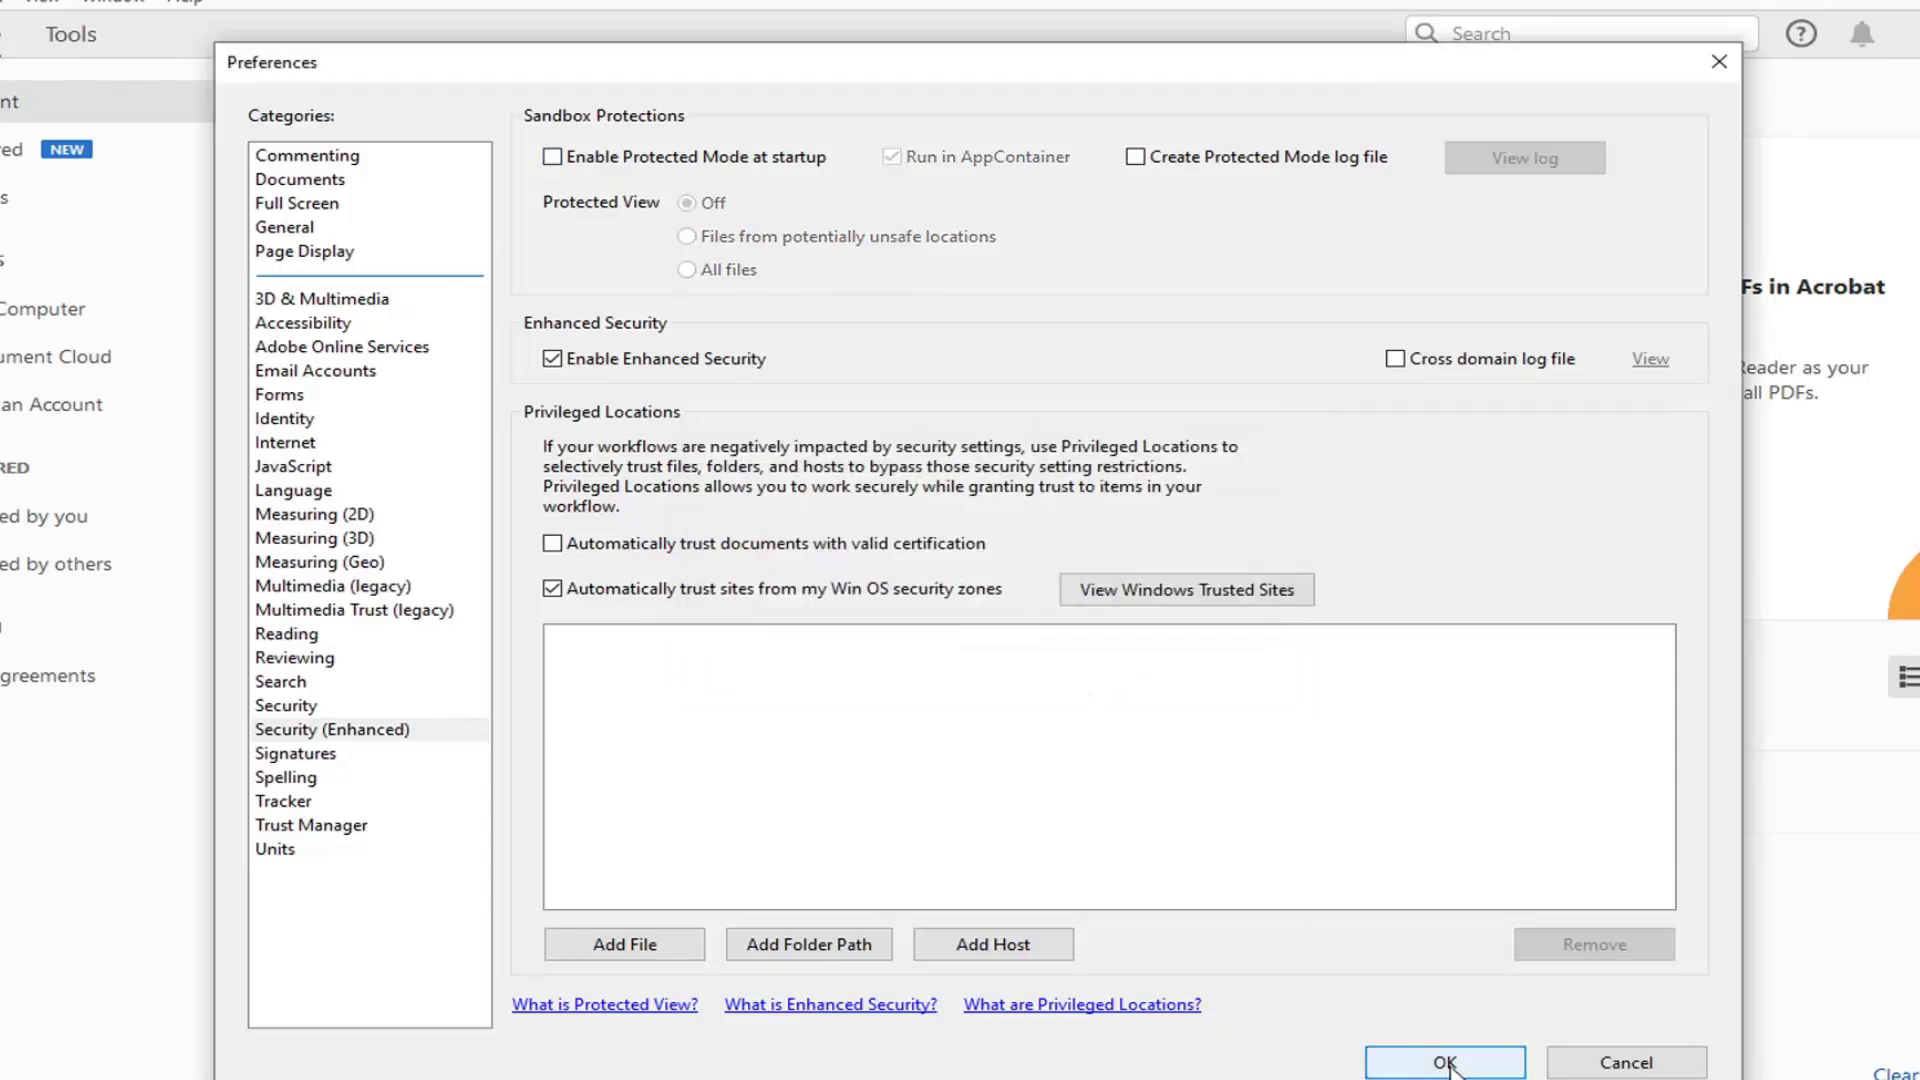Toggle Cross domain log file checkbox
The width and height of the screenshot is (1920, 1080).
[x=1396, y=359]
